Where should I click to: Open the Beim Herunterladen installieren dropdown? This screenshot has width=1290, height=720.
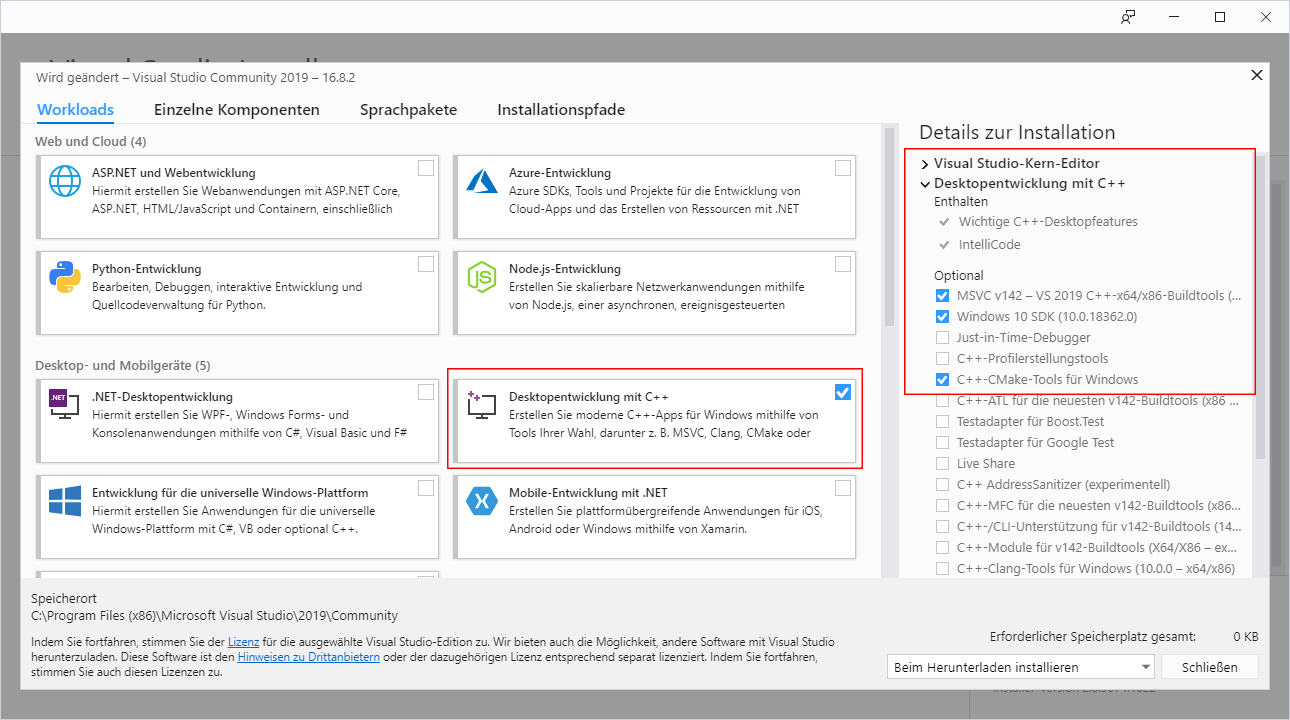point(1020,667)
